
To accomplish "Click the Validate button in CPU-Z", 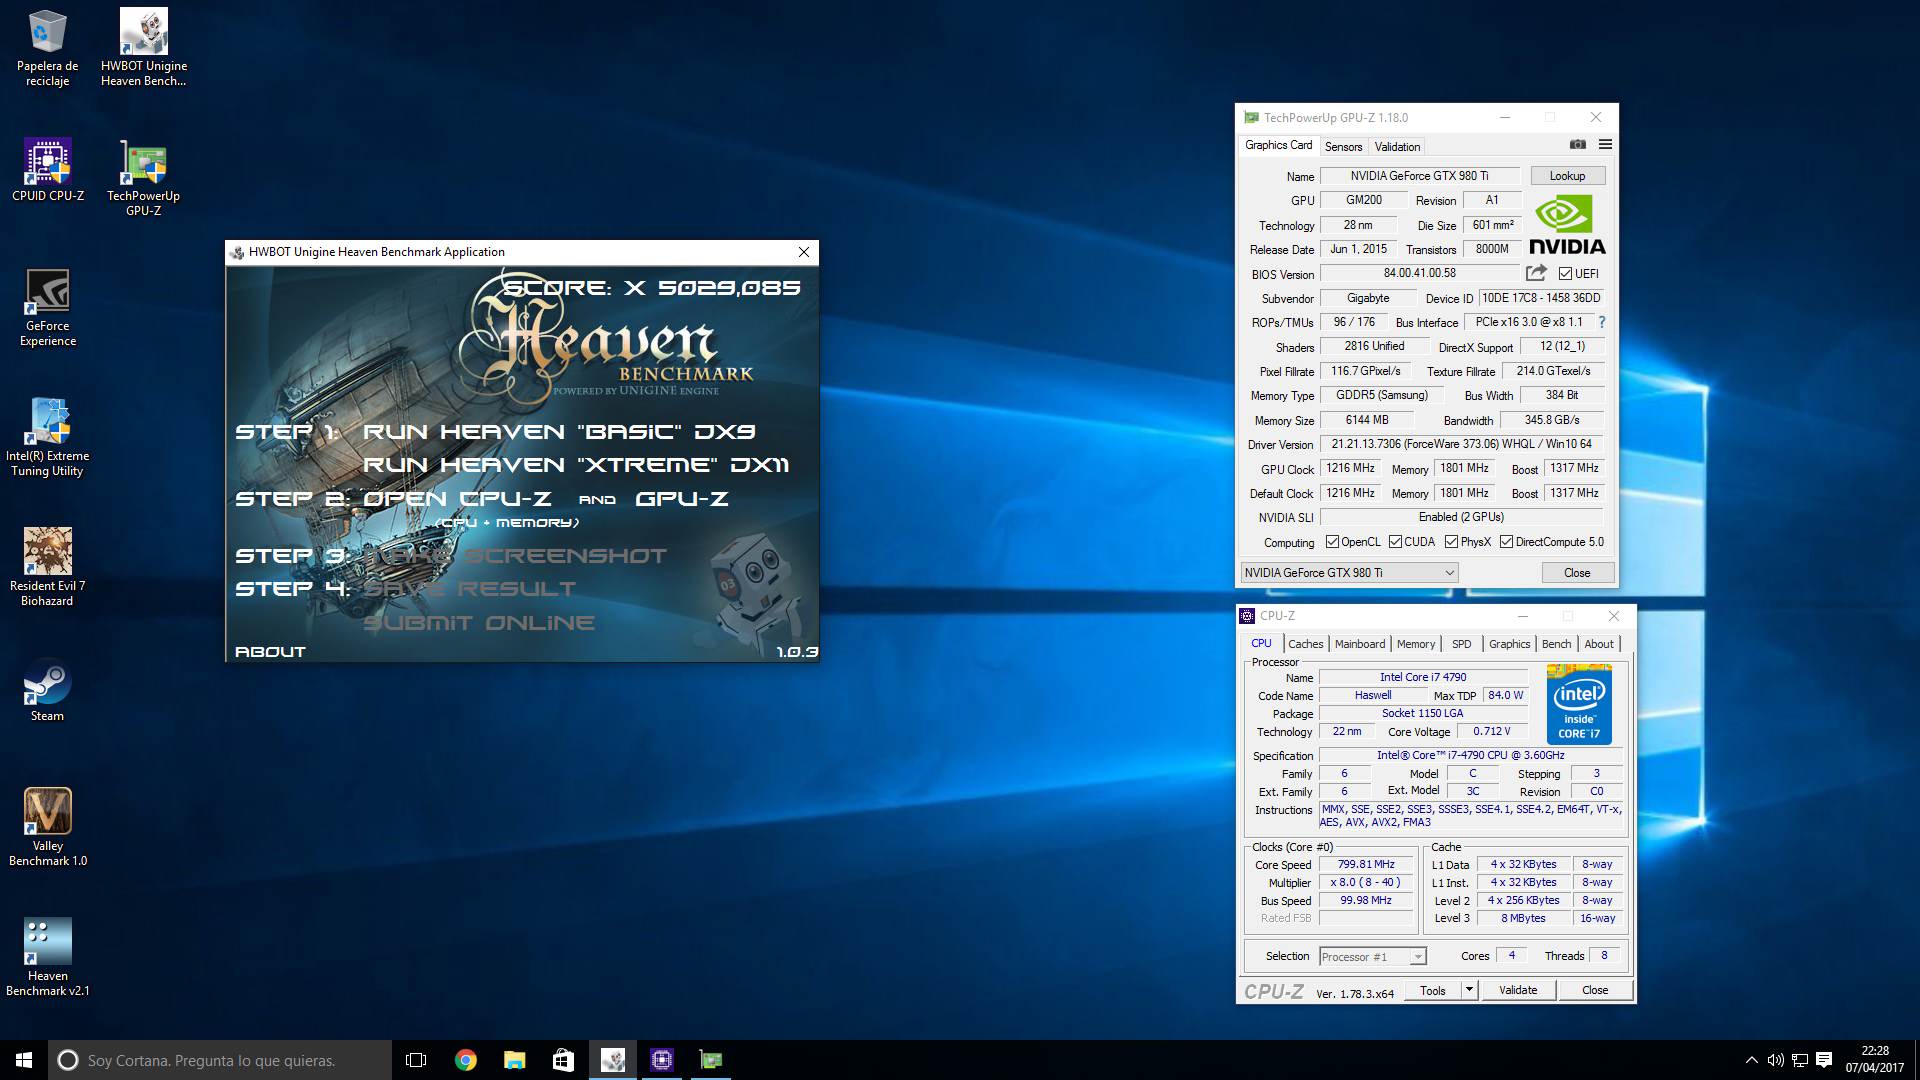I will (1517, 990).
